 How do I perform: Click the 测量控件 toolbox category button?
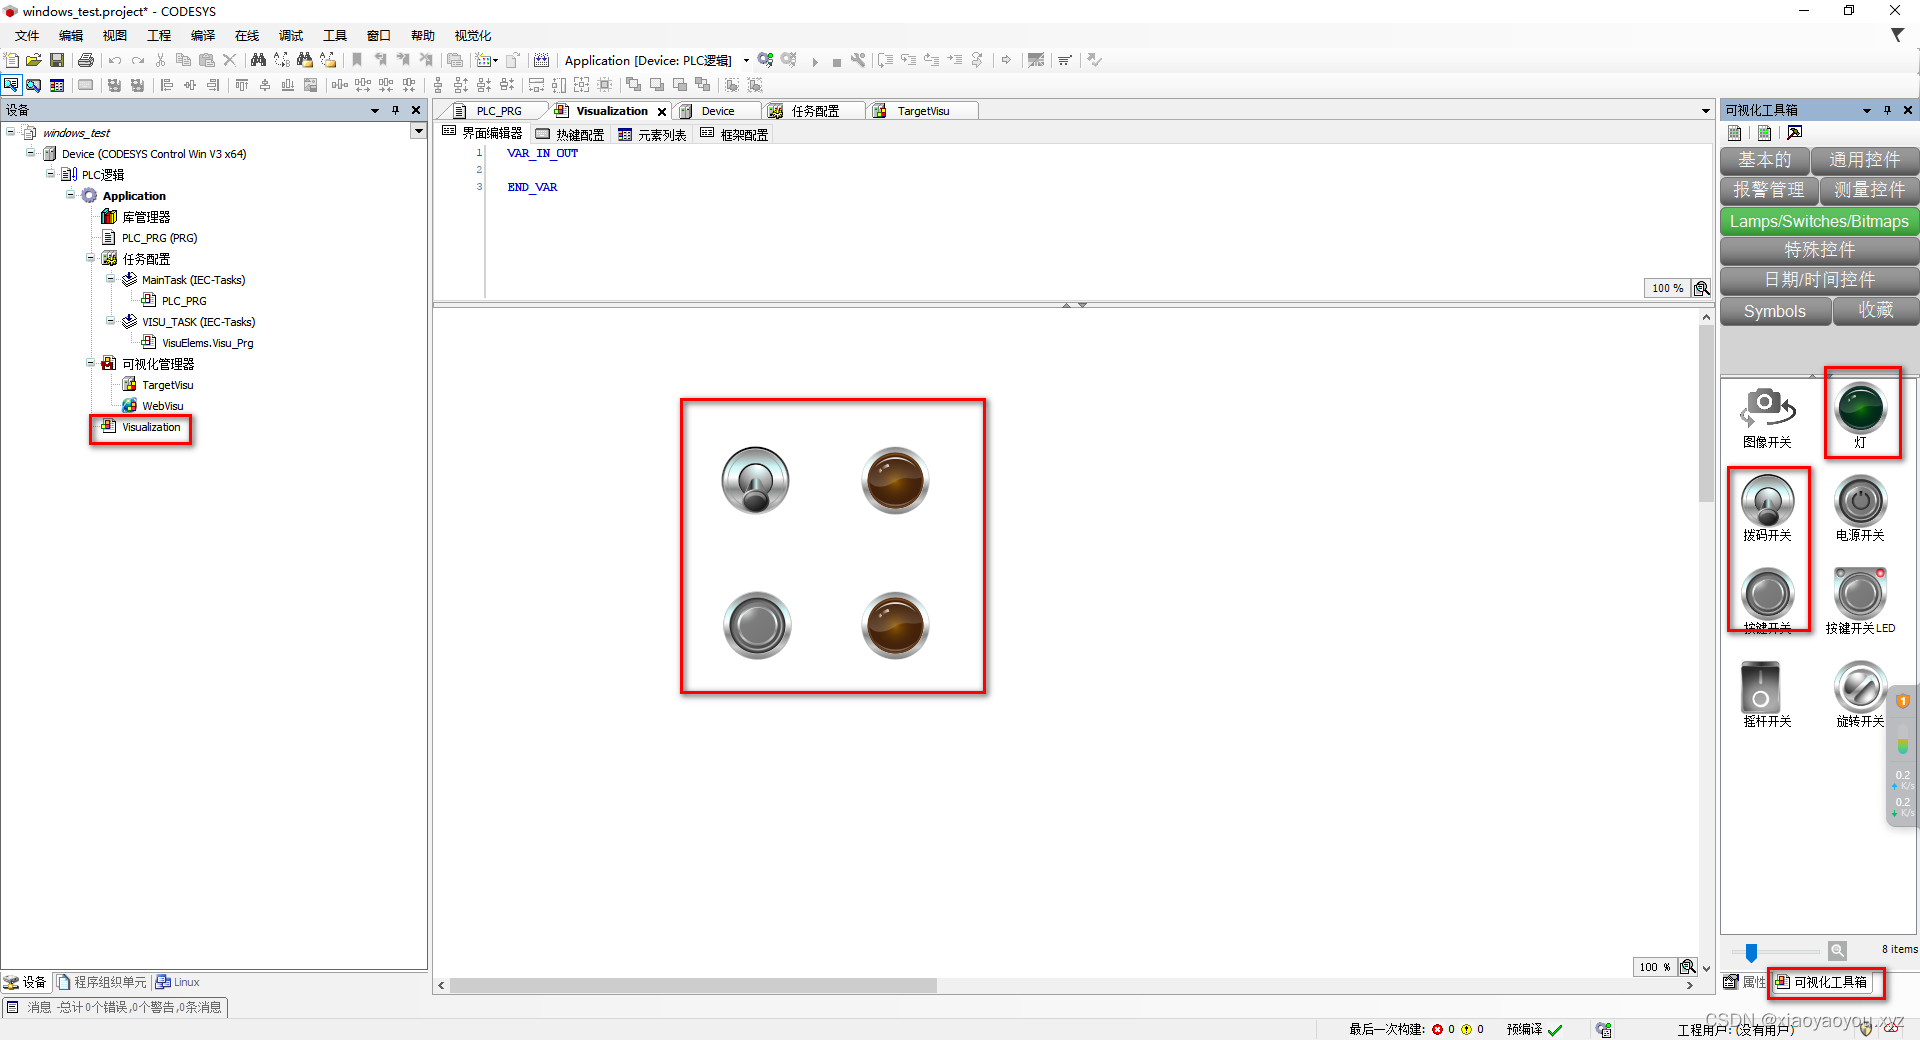pos(1869,190)
